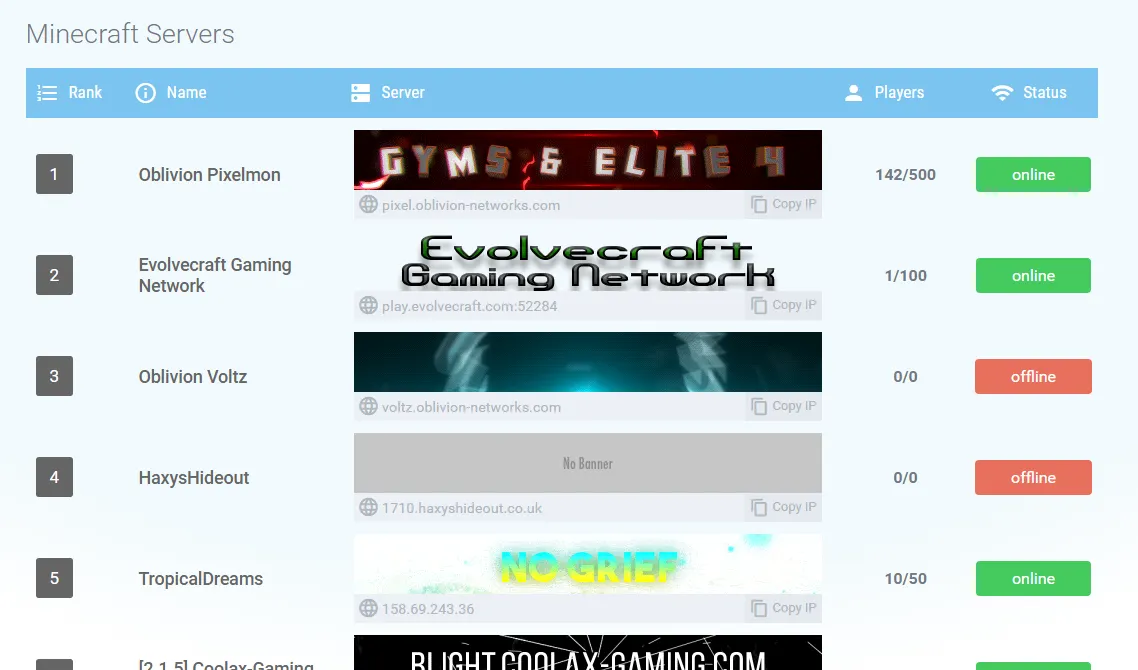
Task: Copy IP for Evolvecraft Gaming Network
Action: tap(784, 306)
